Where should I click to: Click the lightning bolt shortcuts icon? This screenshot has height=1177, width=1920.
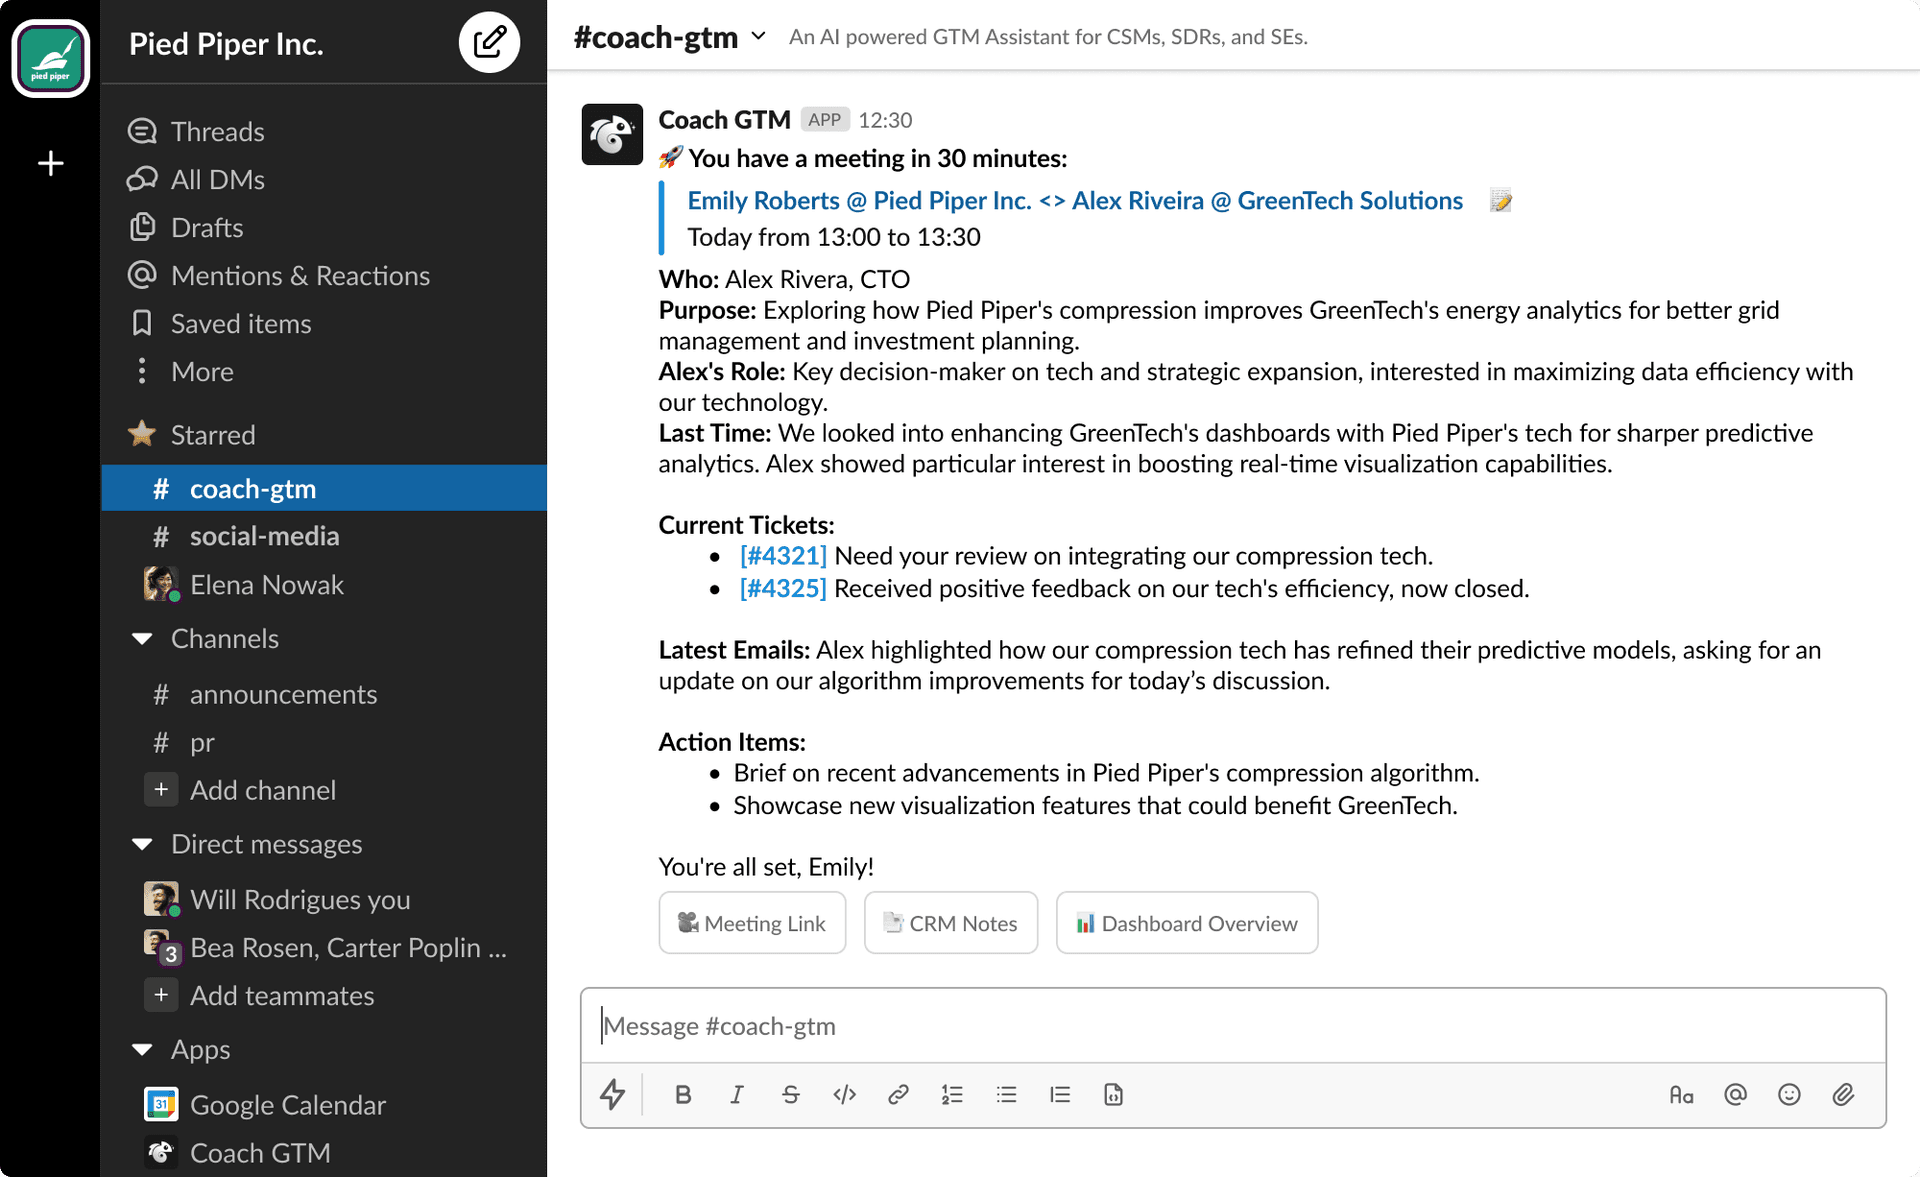(612, 1094)
